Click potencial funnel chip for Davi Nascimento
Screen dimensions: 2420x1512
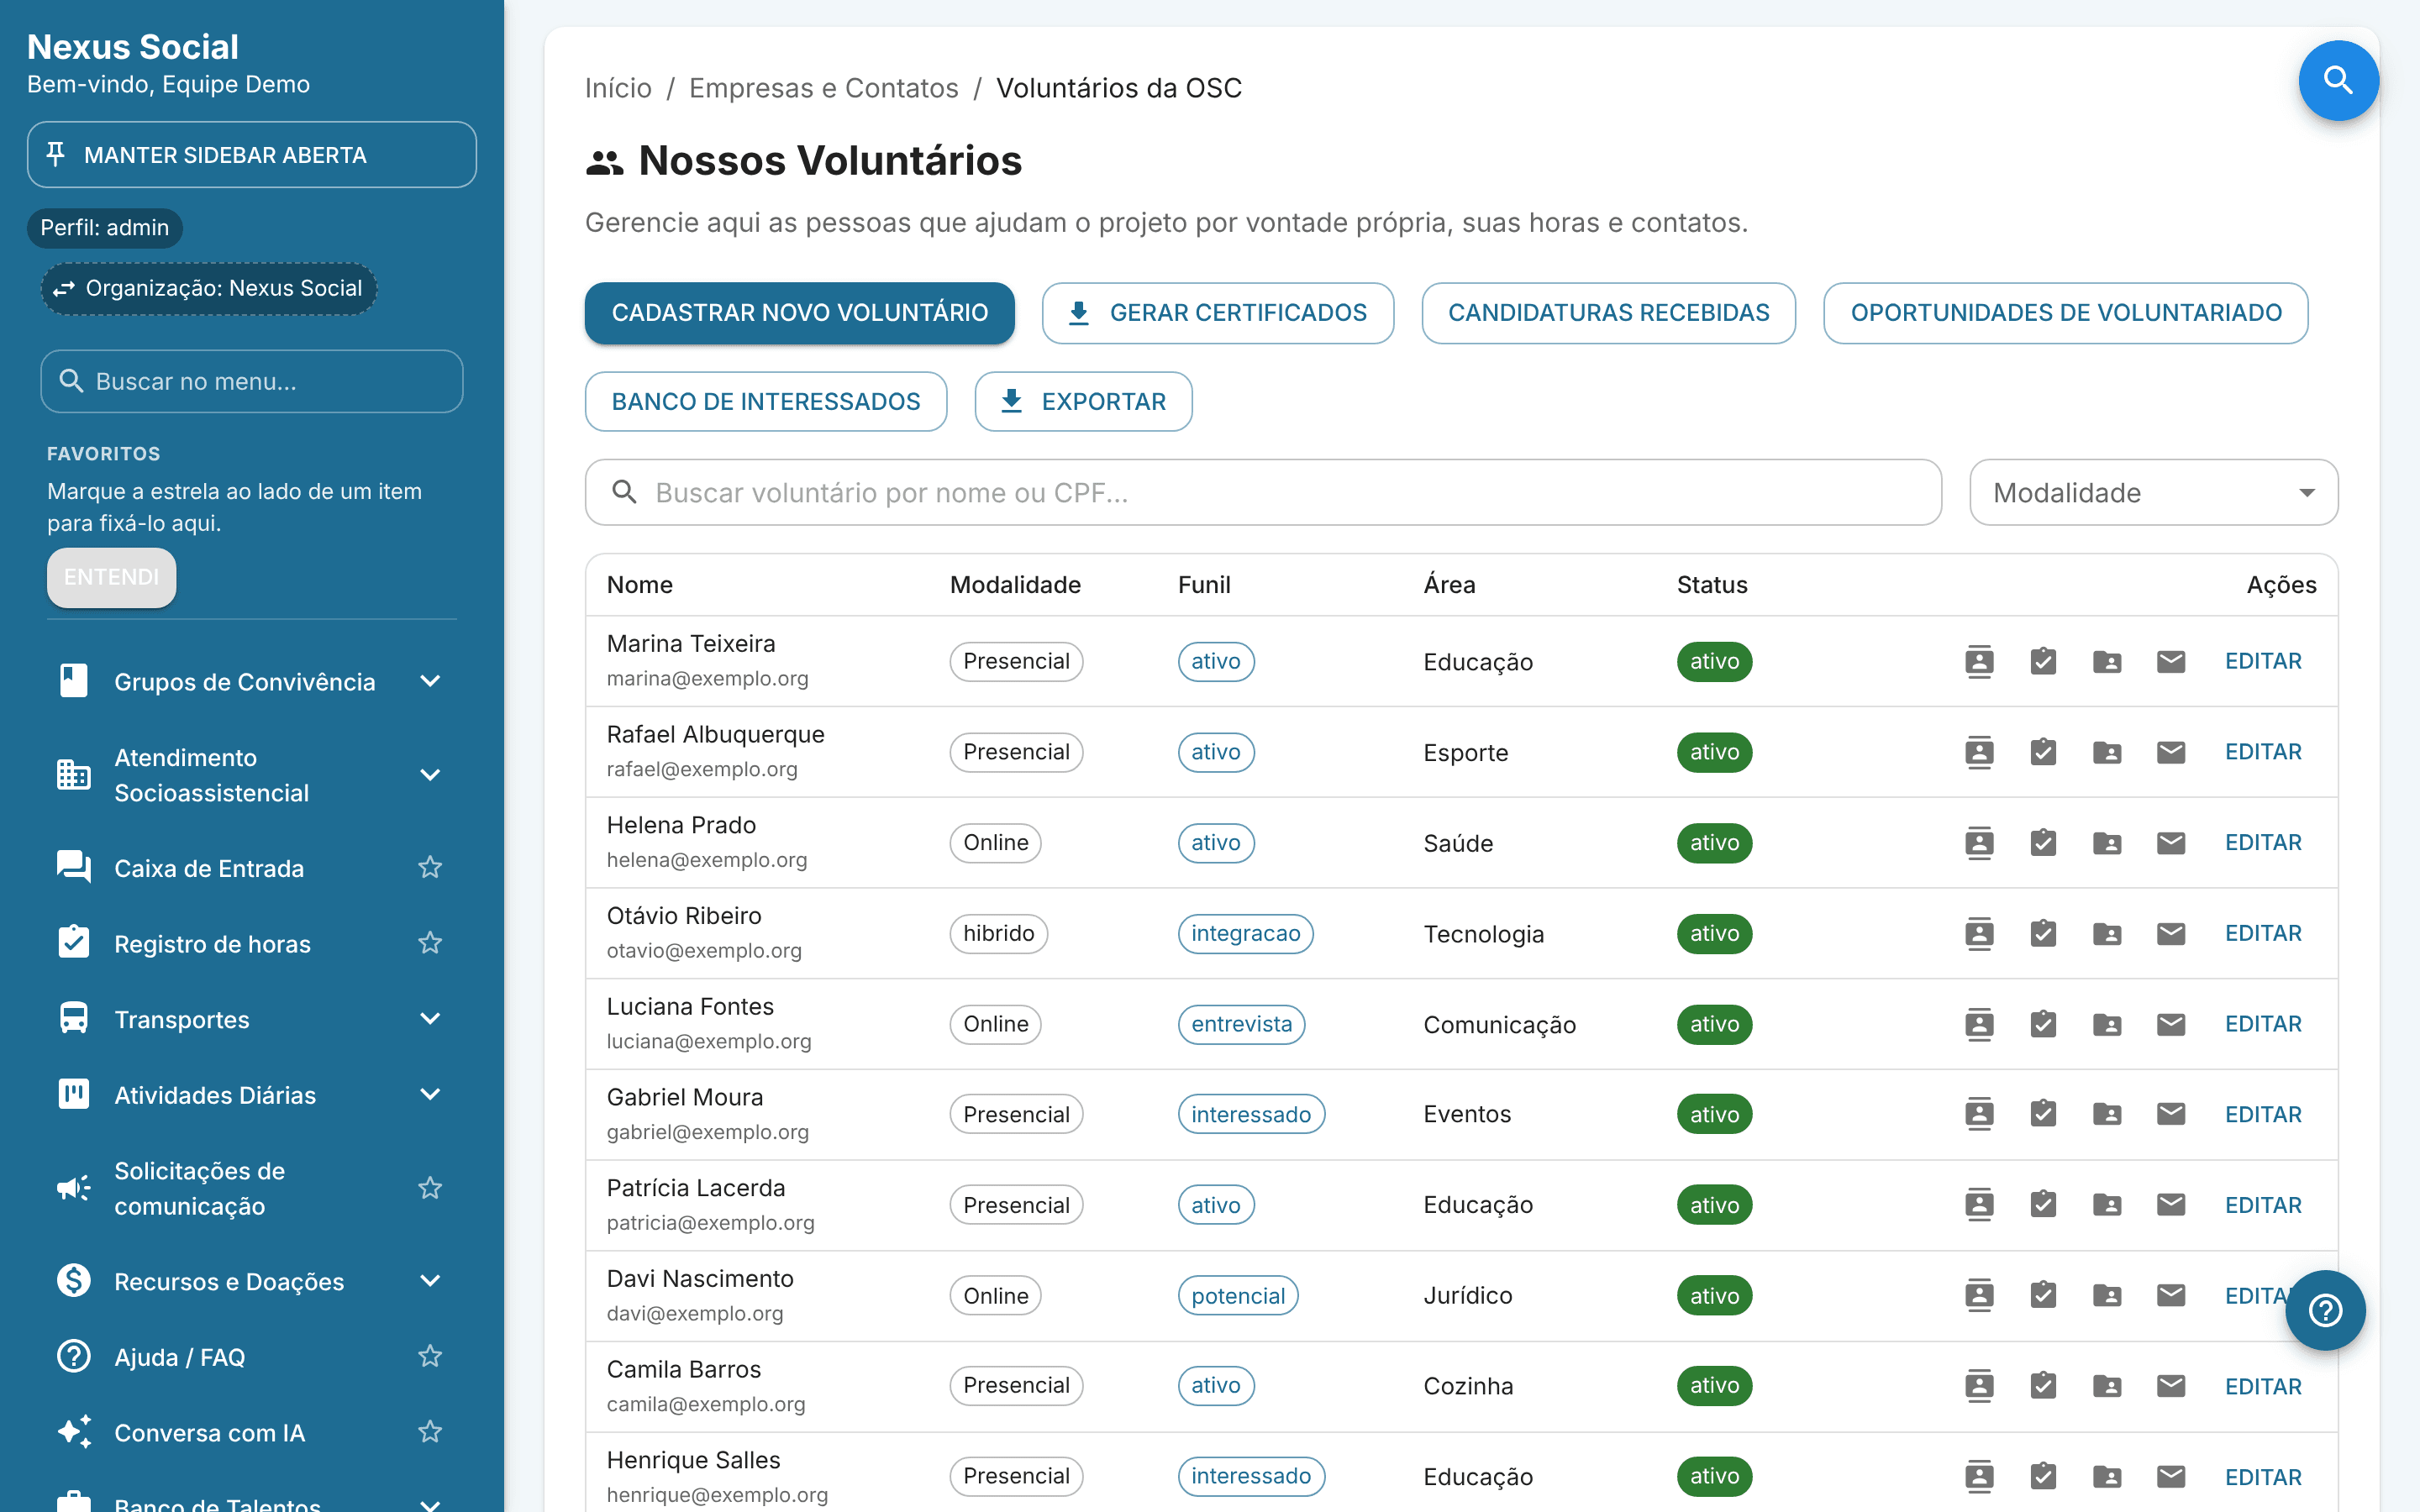pyautogui.click(x=1237, y=1296)
